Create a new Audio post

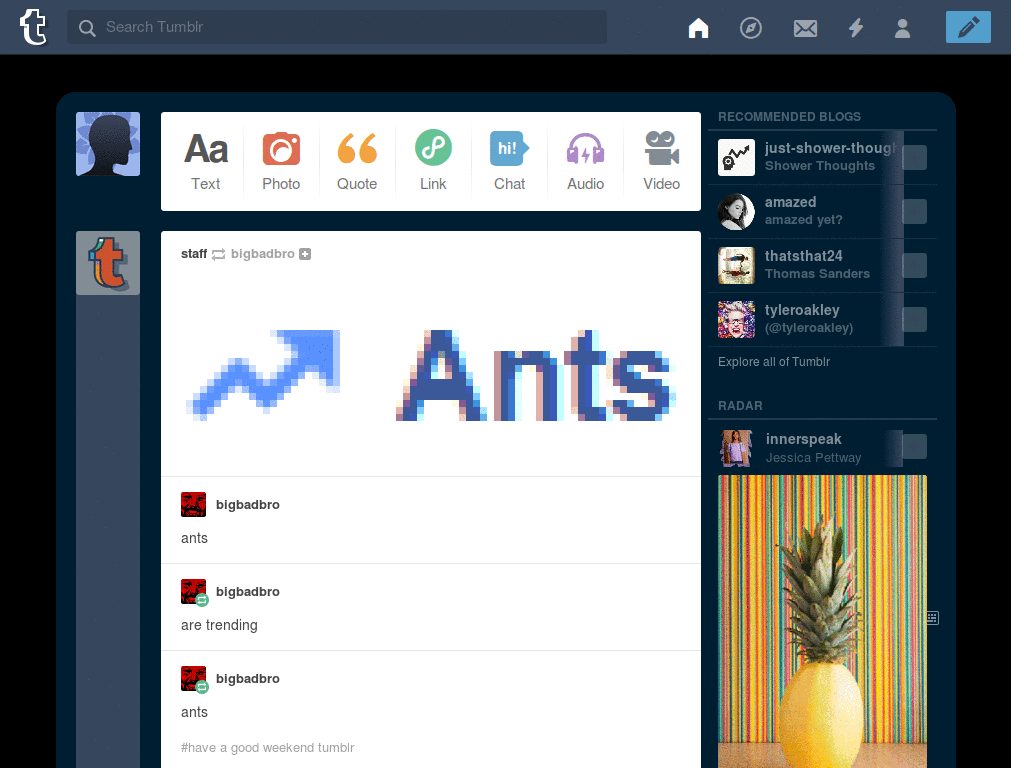coord(585,161)
